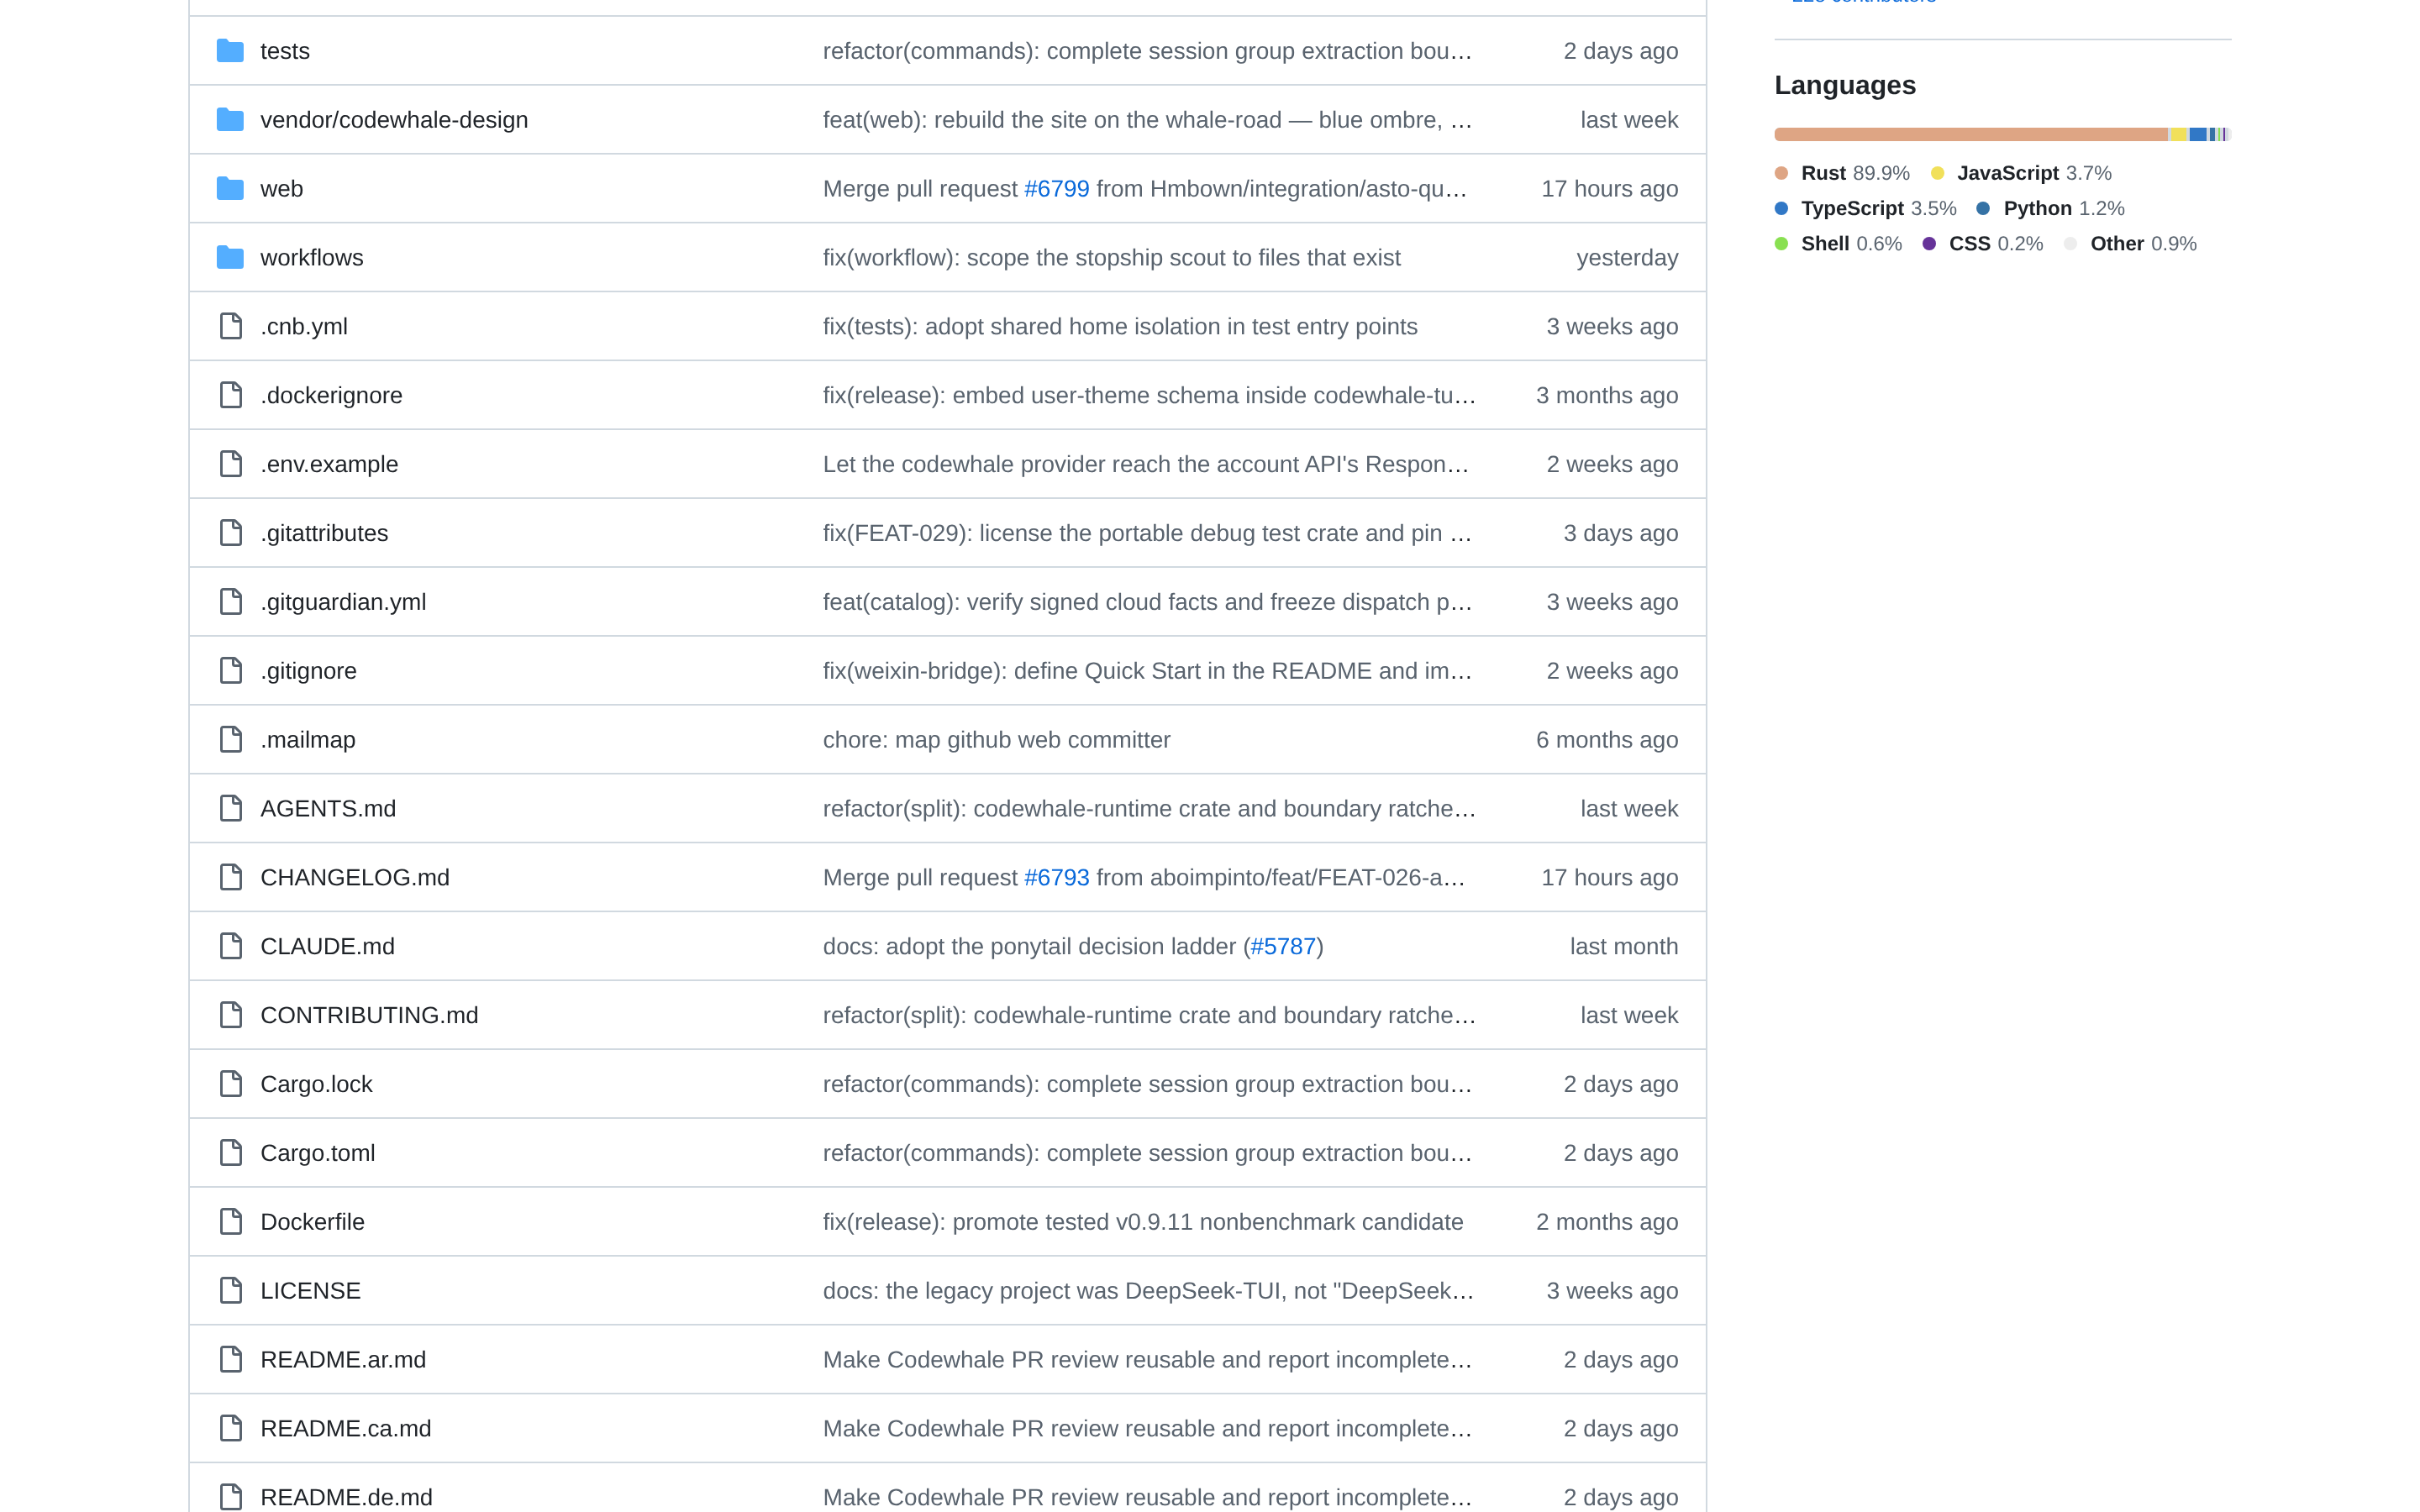Open the CONTRIBUTING.md file
Viewport: 2420px width, 1512px height.
tap(369, 1015)
